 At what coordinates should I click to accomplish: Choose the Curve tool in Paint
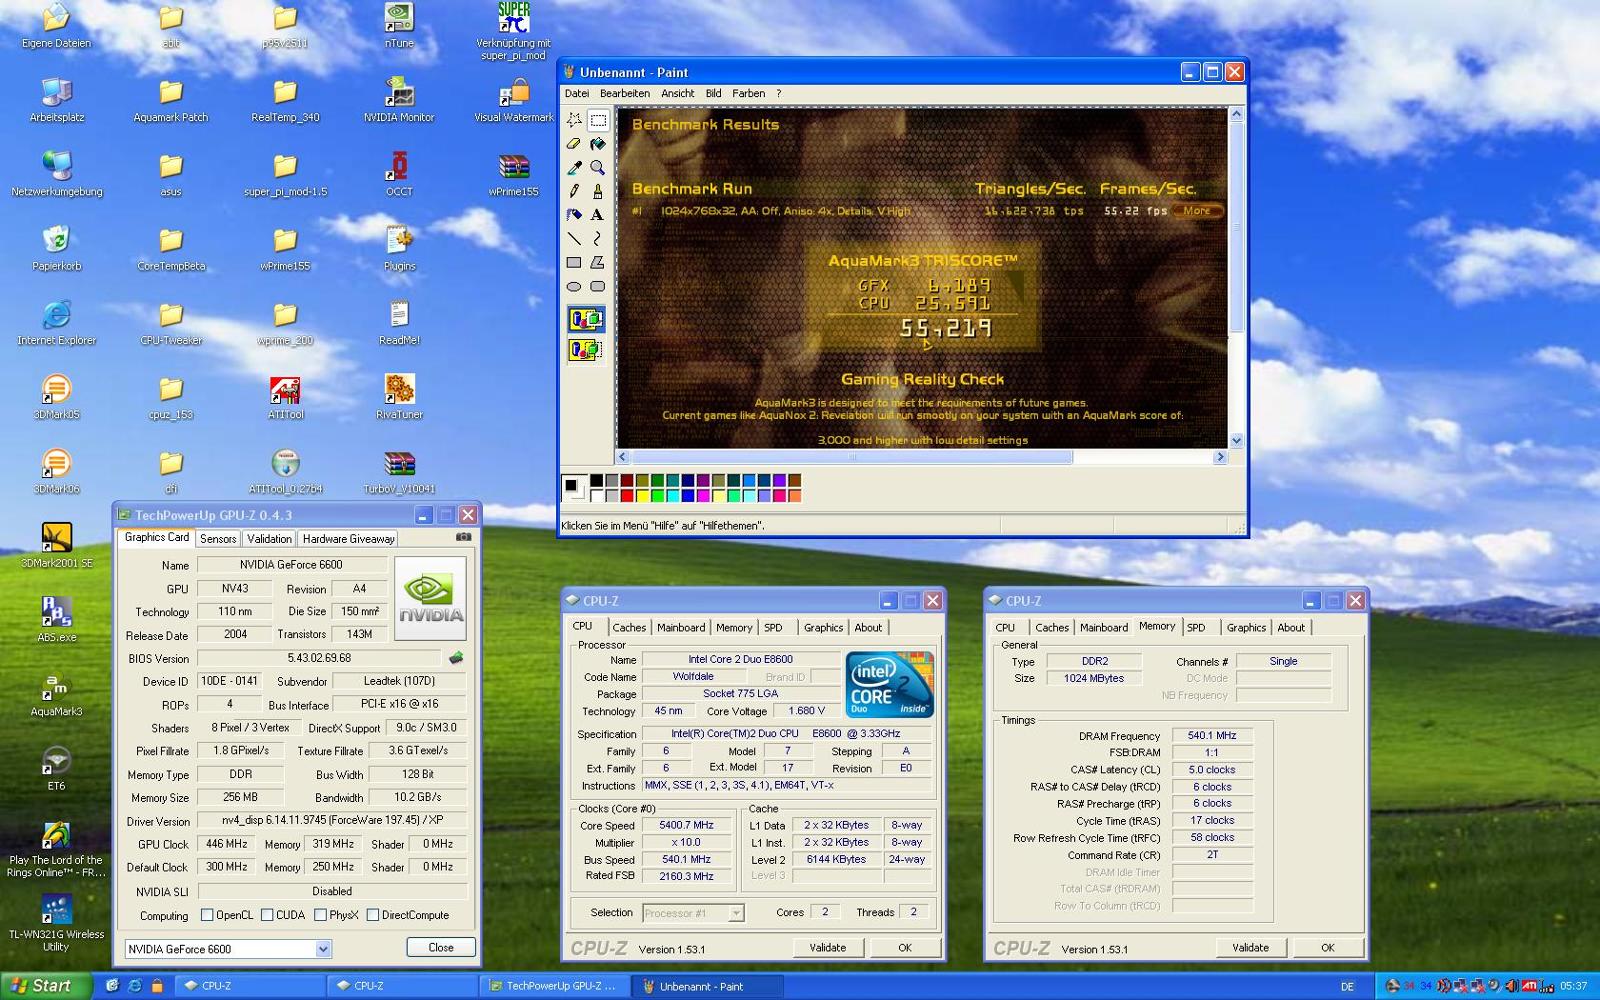point(598,238)
